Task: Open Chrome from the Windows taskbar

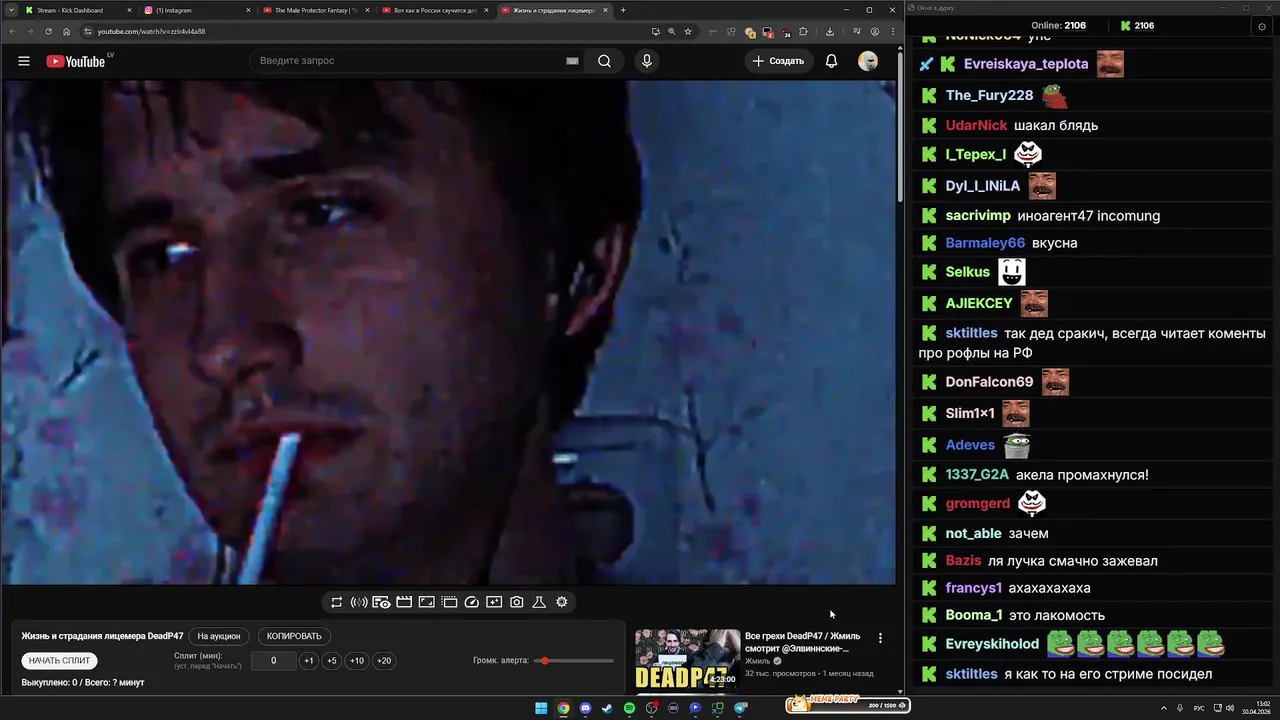Action: click(x=563, y=708)
